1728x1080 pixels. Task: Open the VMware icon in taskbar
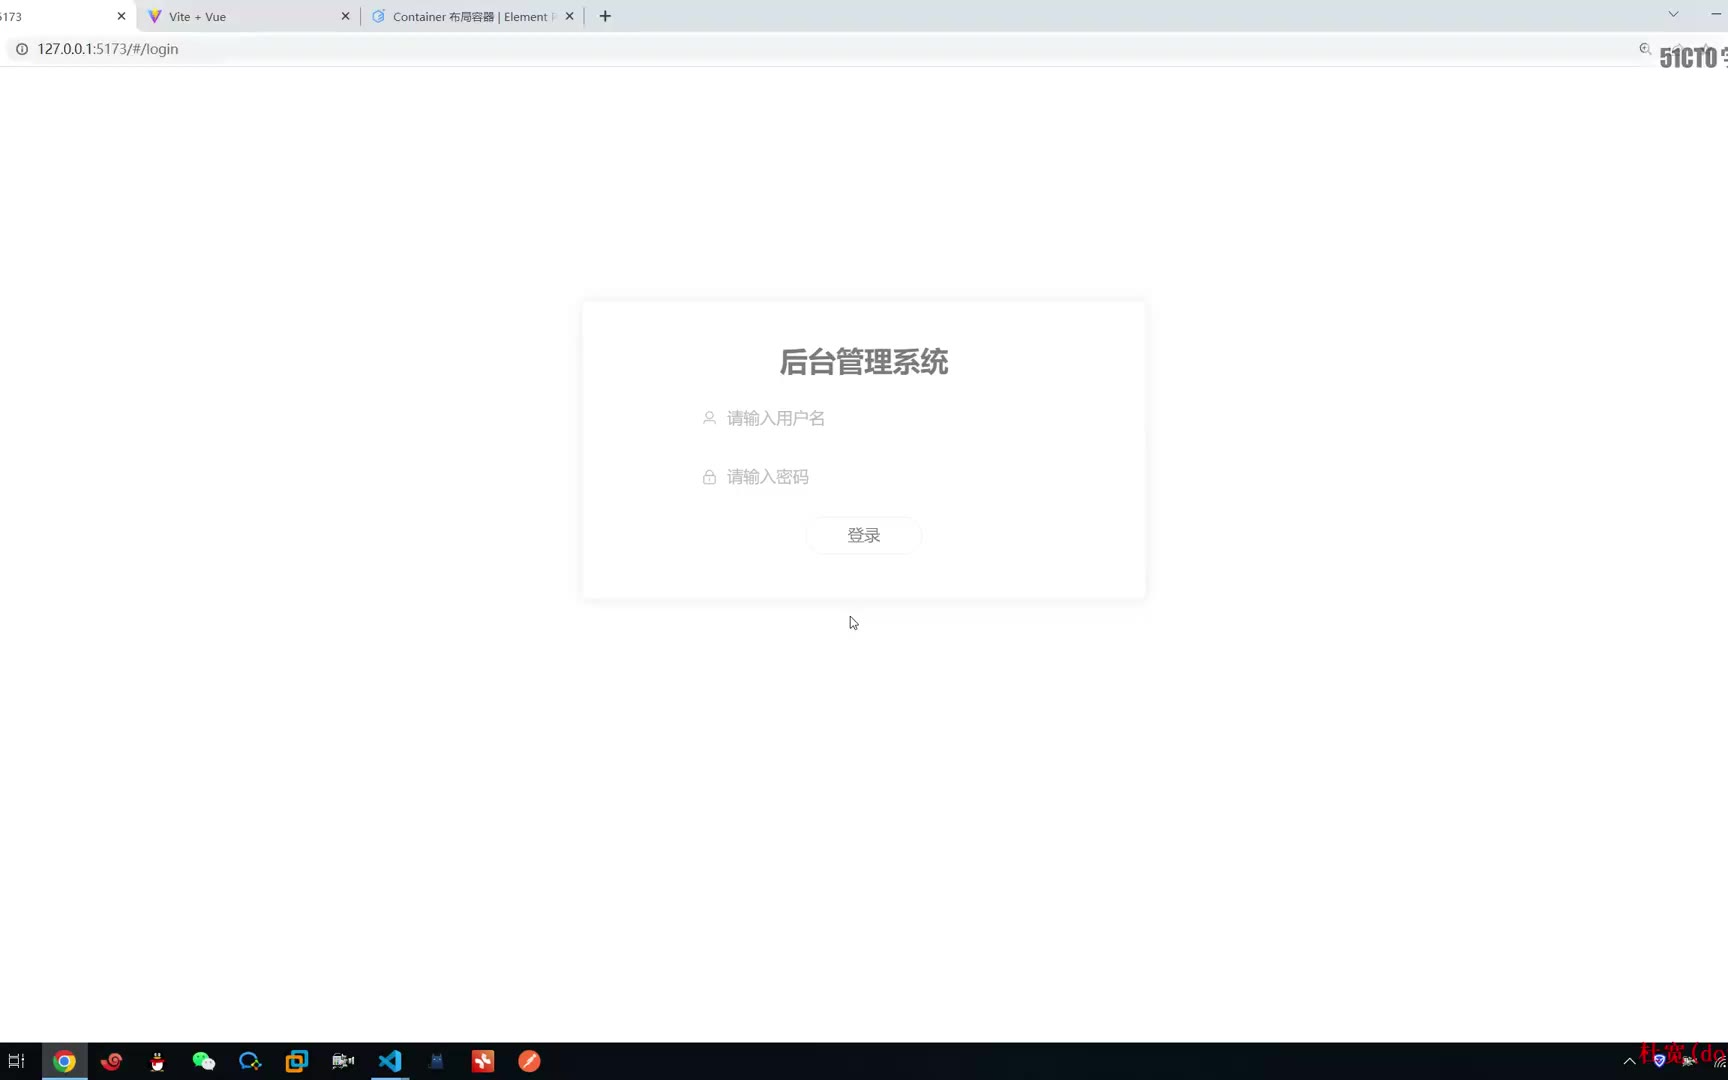297,1061
